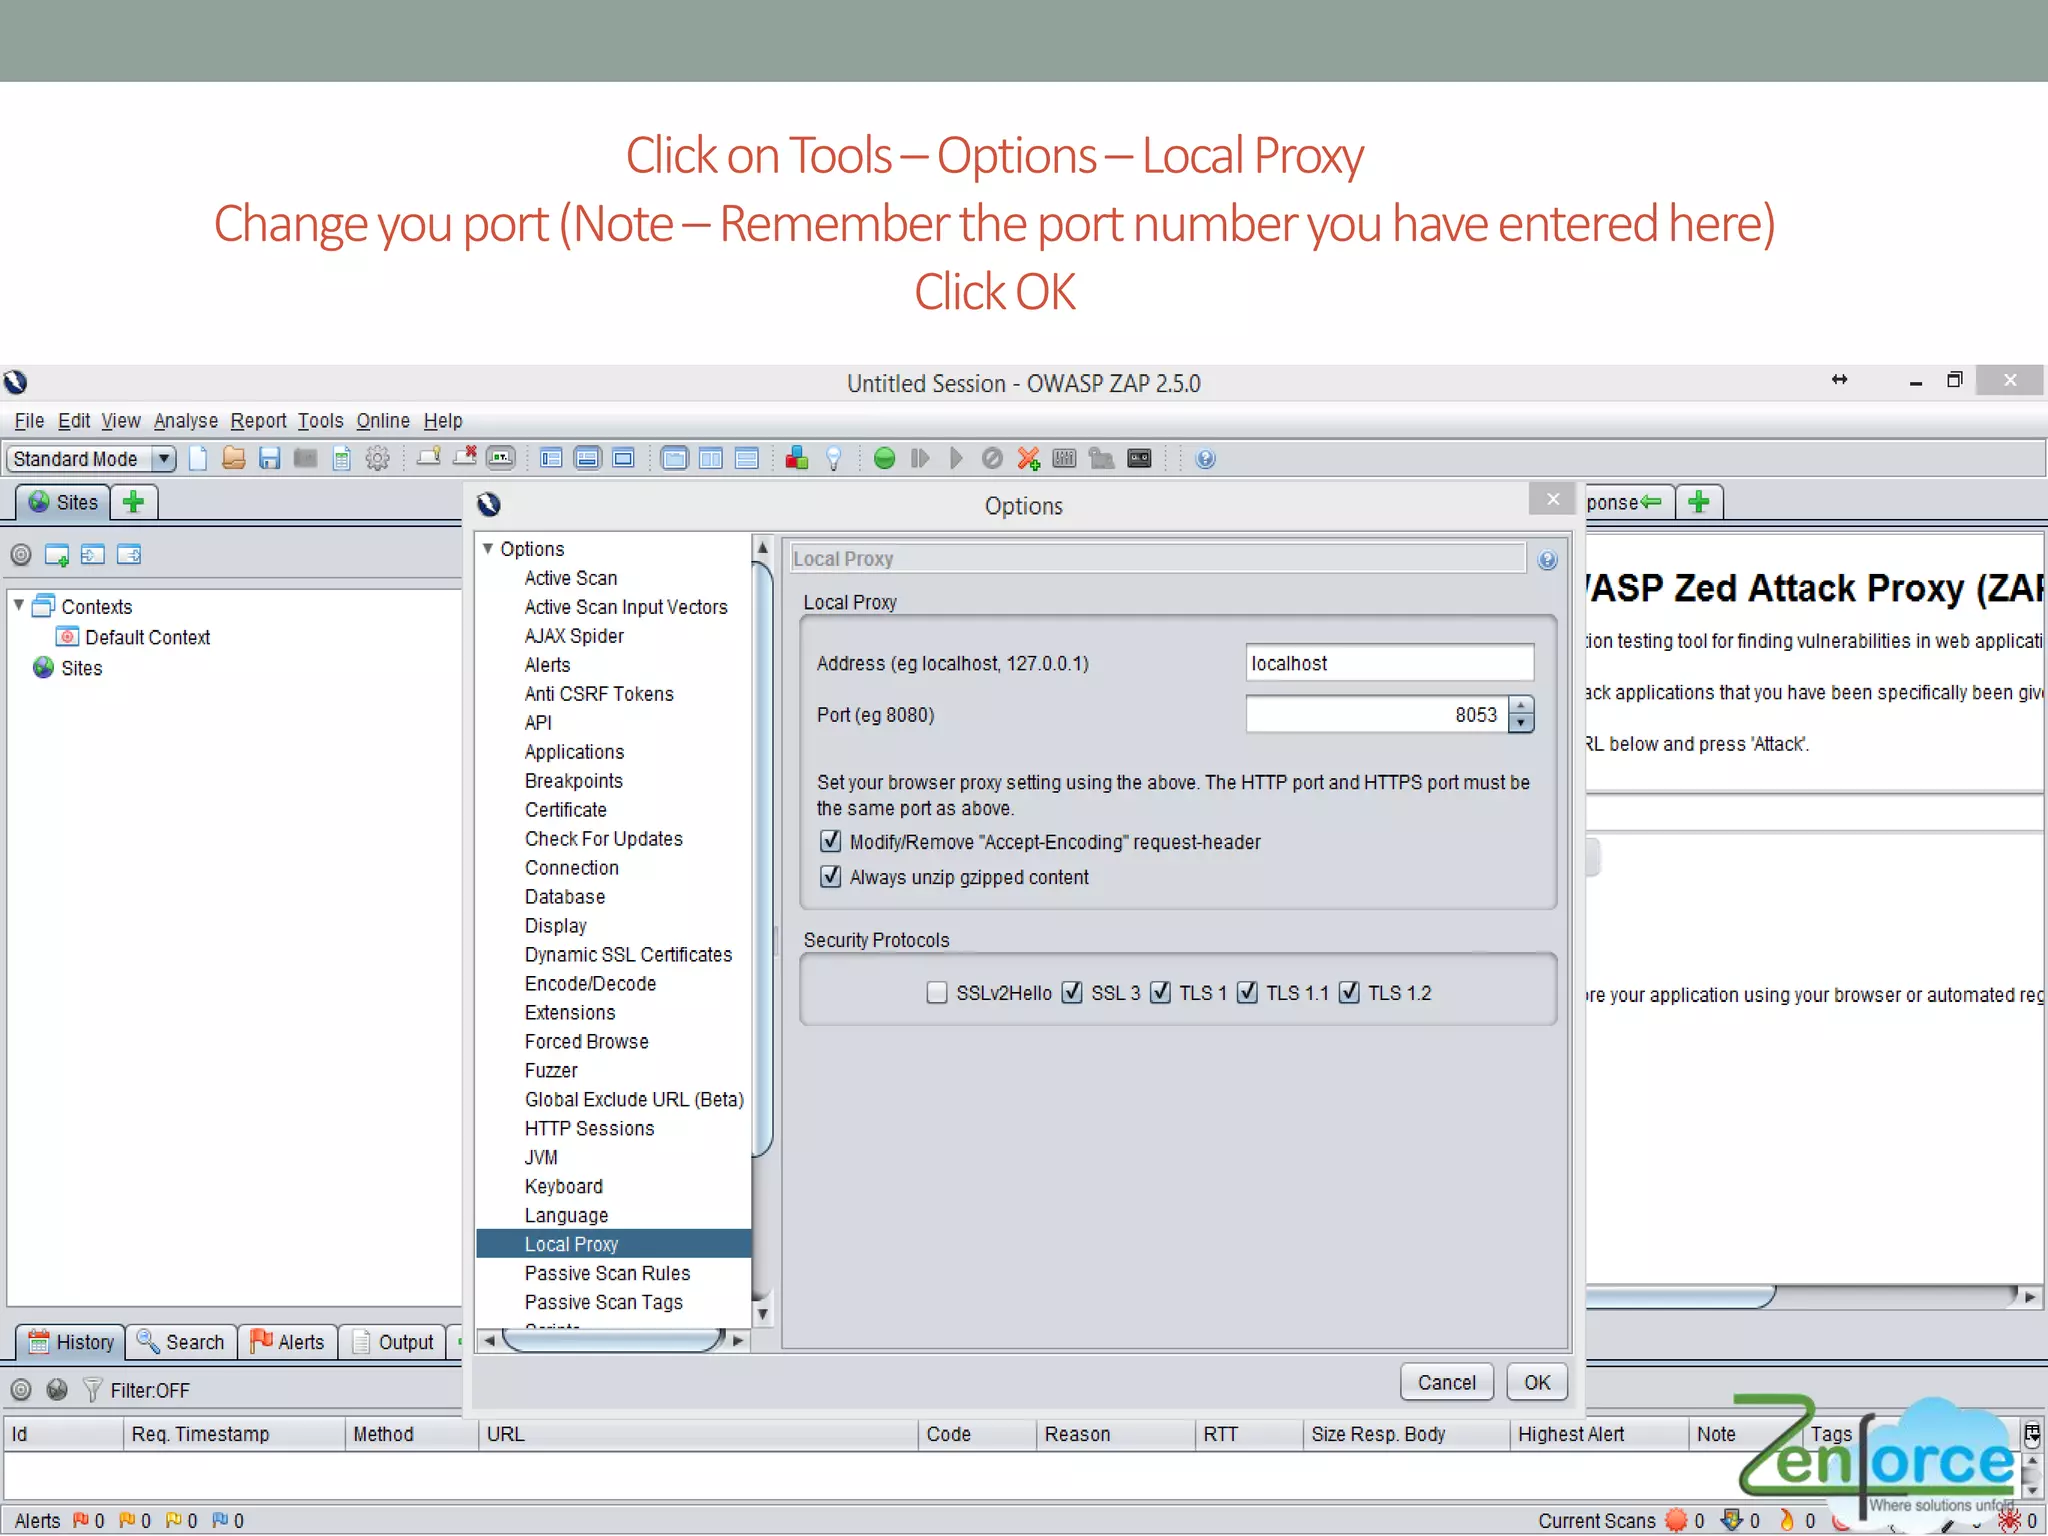Click the options tree scroll-up arrow

[763, 547]
